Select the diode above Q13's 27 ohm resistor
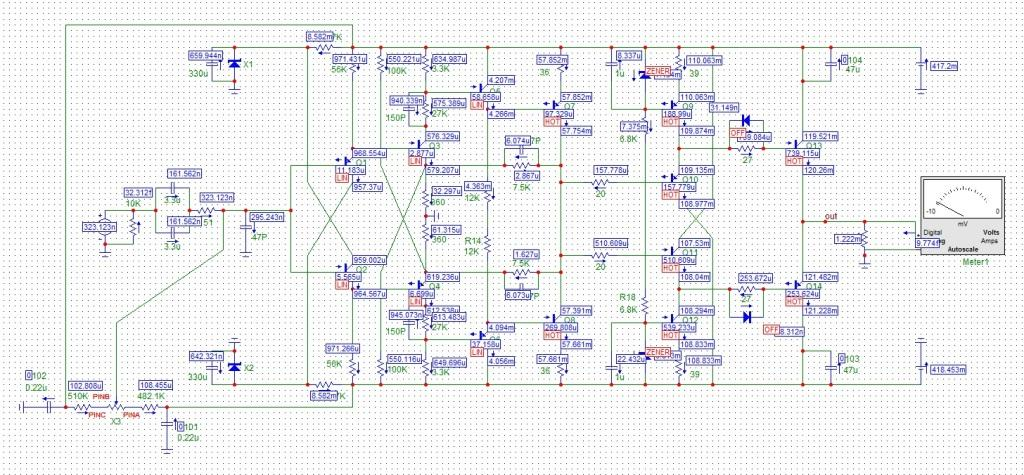 [x=746, y=122]
